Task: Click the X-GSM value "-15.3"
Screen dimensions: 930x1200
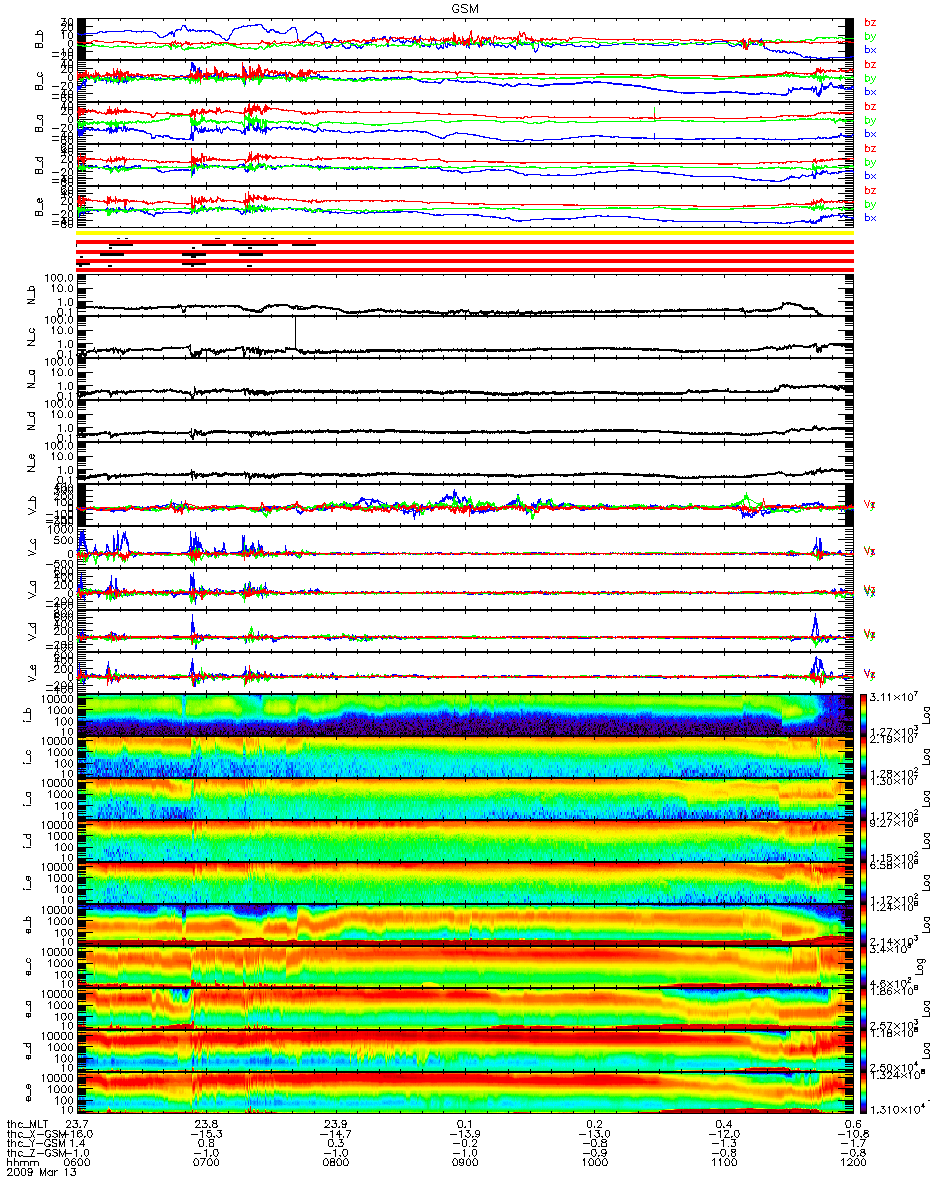Action: point(206,1135)
